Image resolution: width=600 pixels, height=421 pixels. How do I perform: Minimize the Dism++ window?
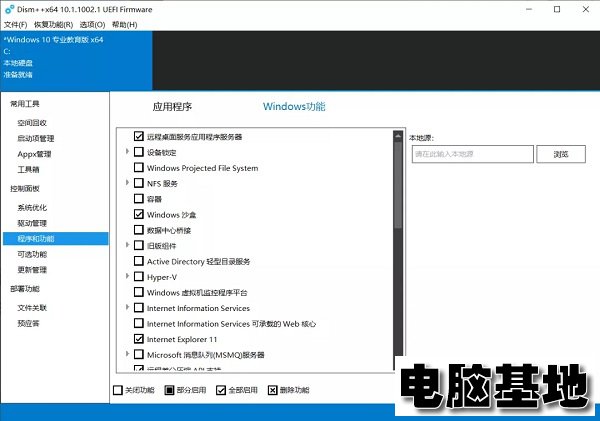529,10
